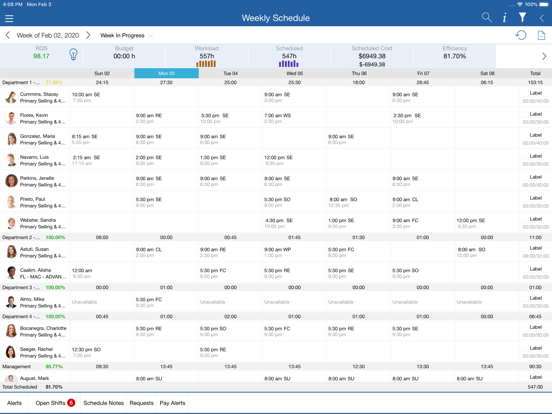The image size is (552, 414).
Task: Open Mike Almo profile photo
Action: pos(11,302)
